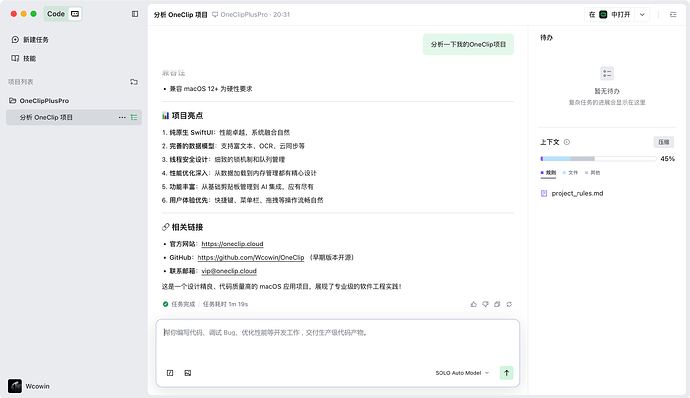Open the github.com/Wcowin/OneClip link

coord(251,258)
